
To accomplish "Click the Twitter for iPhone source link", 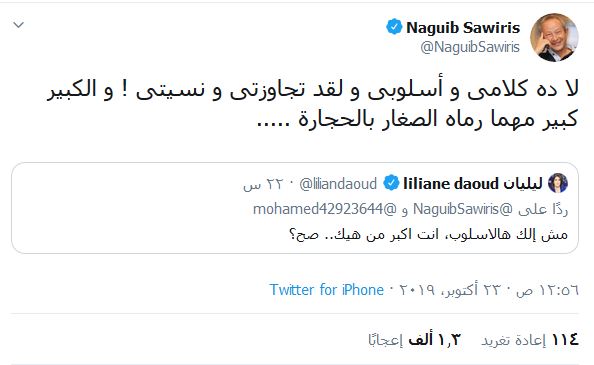I will coord(327,290).
